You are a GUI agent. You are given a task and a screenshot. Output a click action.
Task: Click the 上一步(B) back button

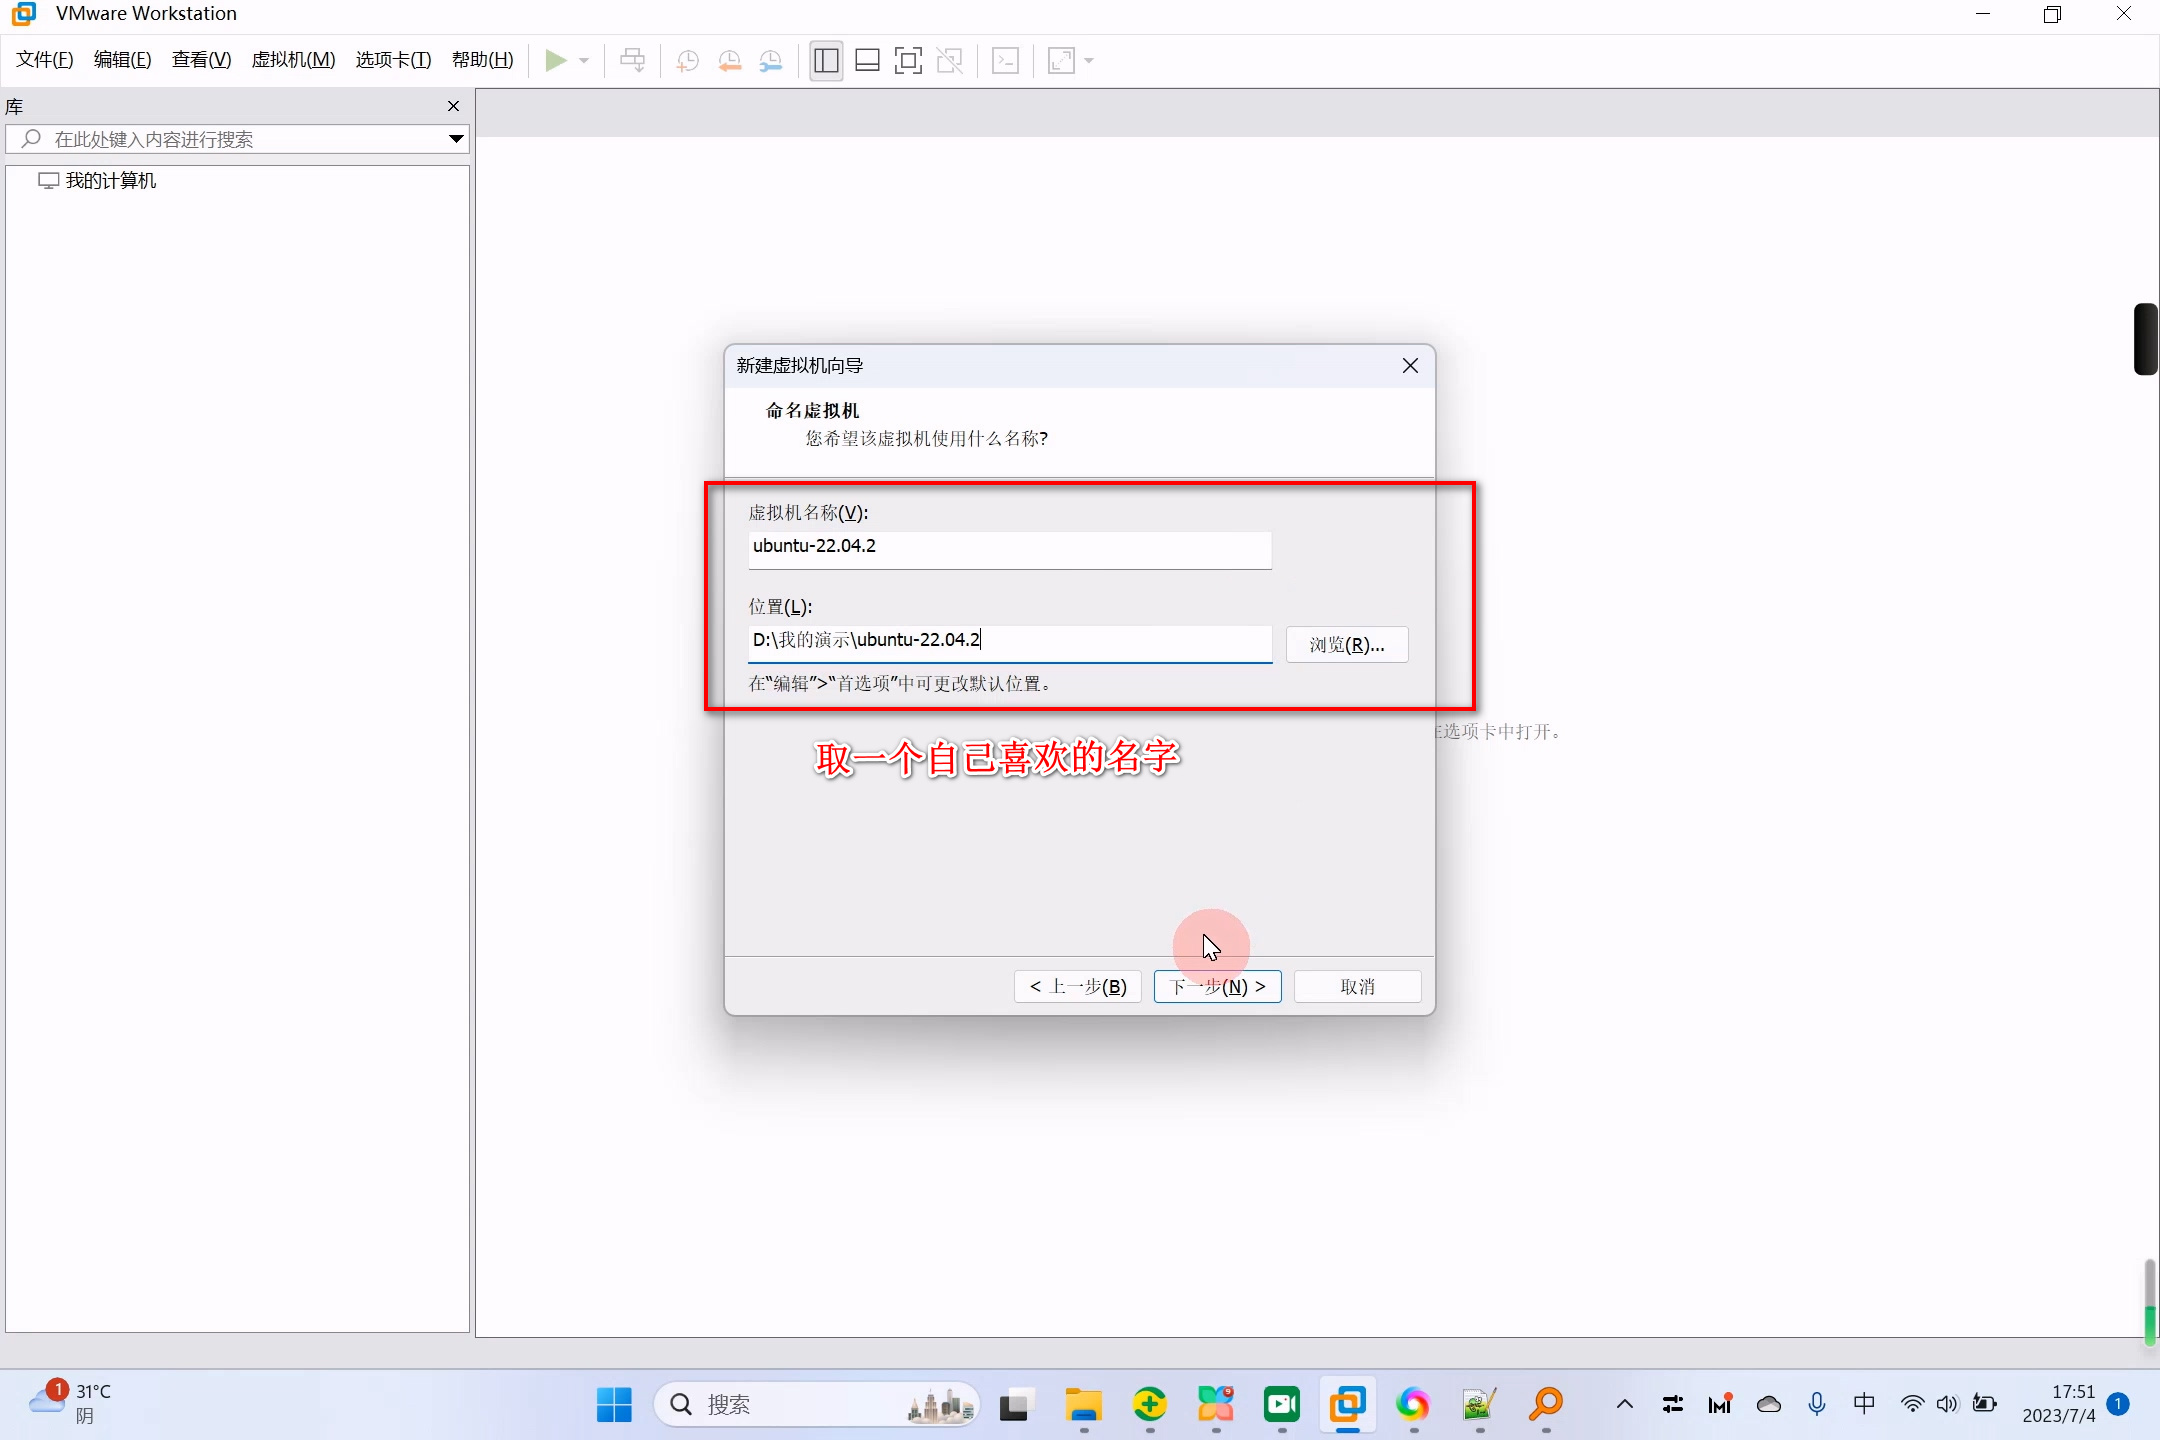pos(1078,987)
